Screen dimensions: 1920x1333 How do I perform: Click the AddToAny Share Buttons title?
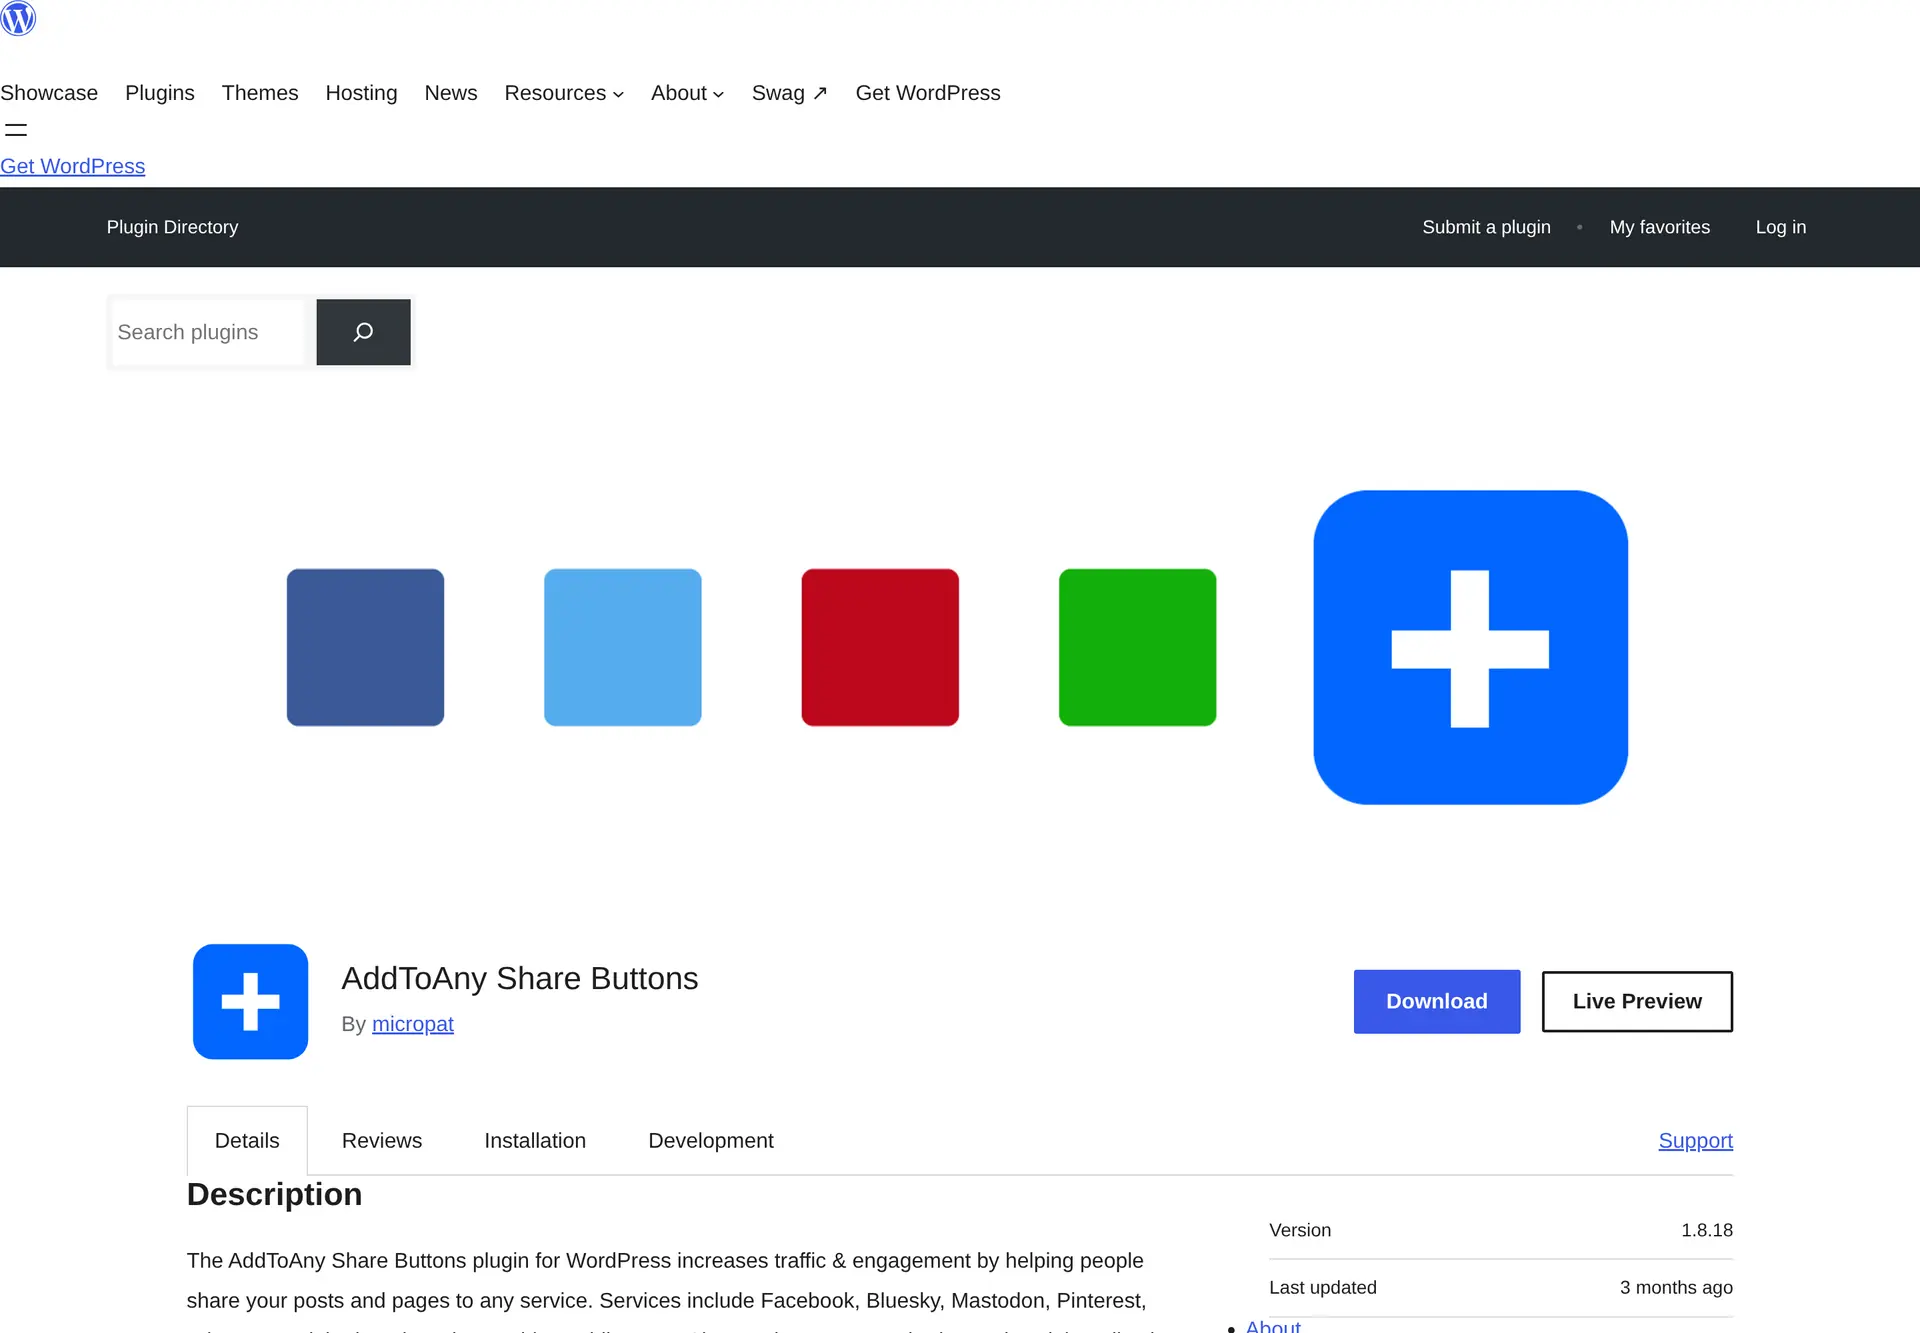[x=520, y=978]
